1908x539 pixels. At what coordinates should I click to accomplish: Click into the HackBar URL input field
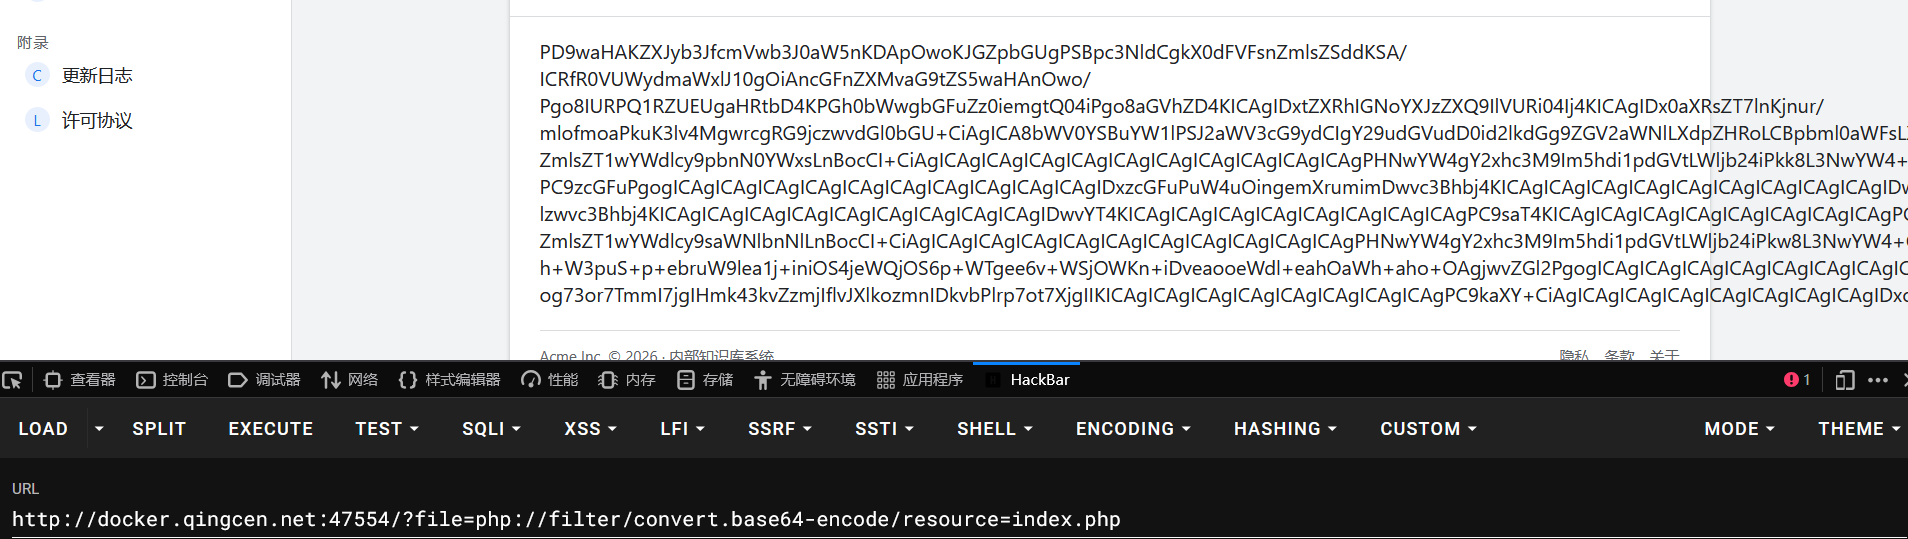point(954,519)
